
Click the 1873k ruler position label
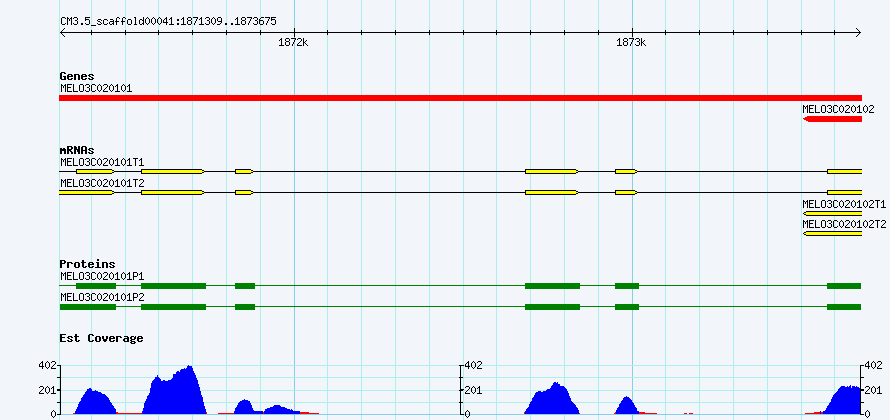[x=631, y=43]
